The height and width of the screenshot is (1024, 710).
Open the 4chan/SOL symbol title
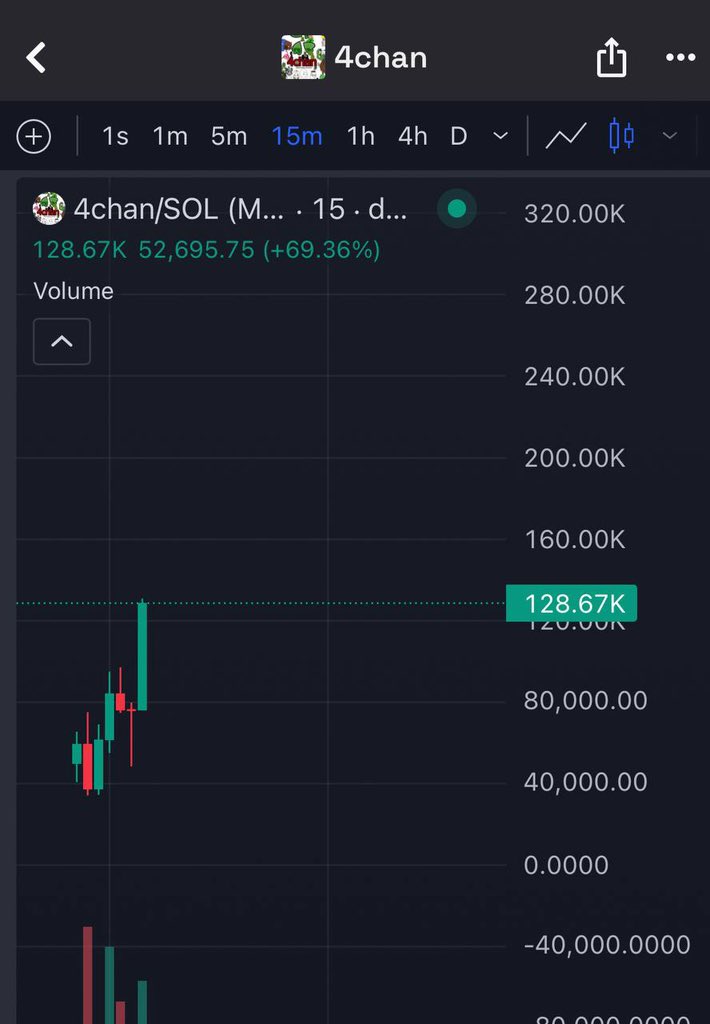[x=240, y=209]
